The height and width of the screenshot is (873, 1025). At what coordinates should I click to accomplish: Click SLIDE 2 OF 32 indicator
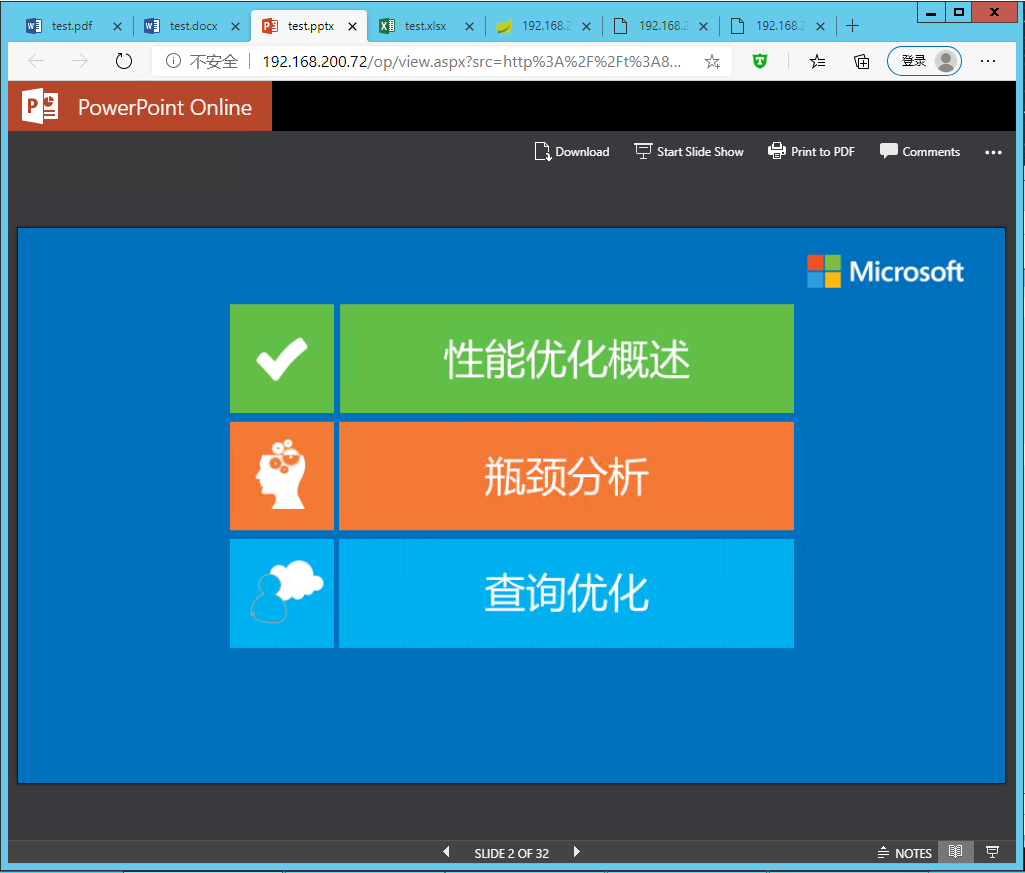point(511,853)
